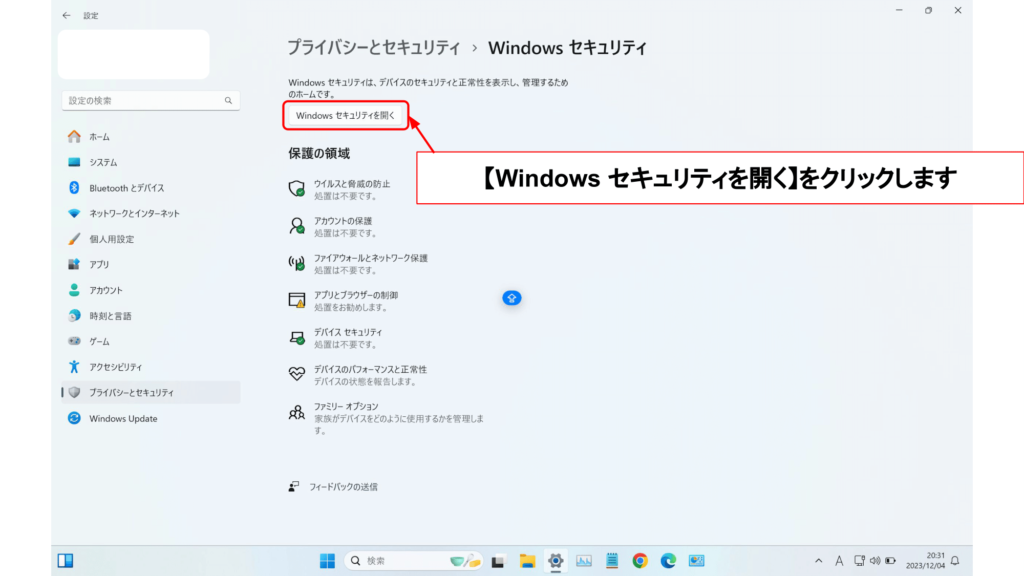Open アプリとブラウザーの制御 window icon
This screenshot has height=576, width=1024.
tap(296, 300)
